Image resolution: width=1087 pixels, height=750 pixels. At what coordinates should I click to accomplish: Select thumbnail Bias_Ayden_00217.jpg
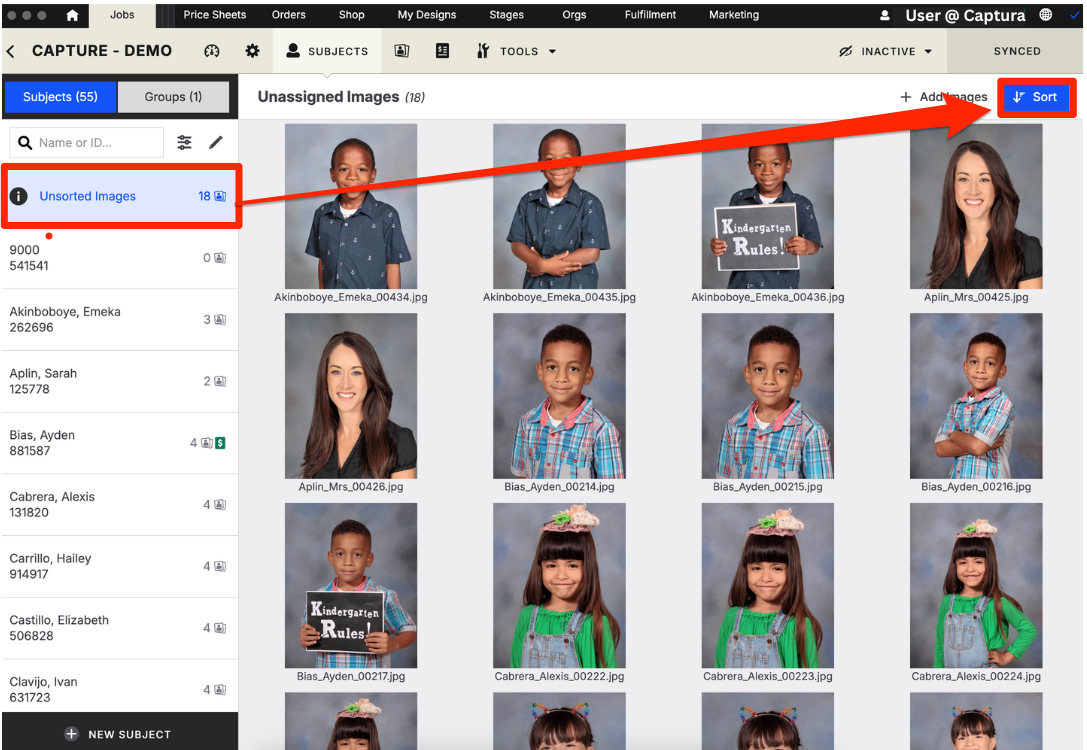tap(351, 586)
